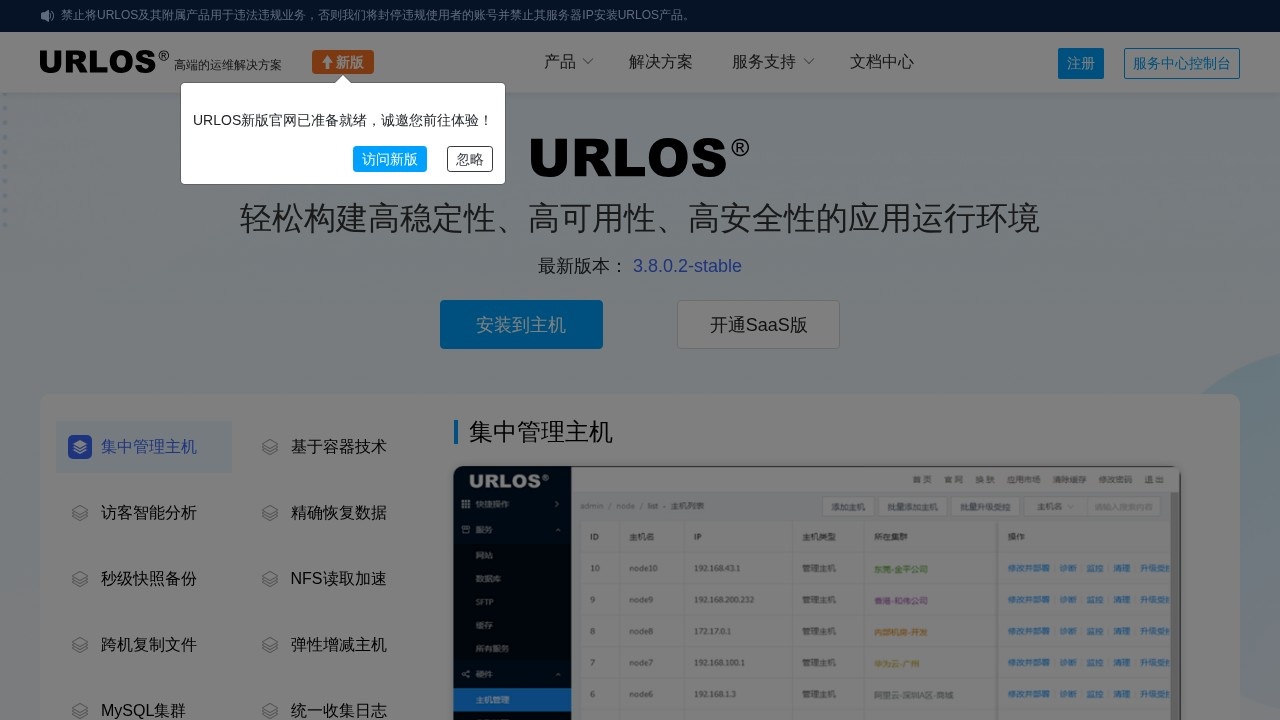Select the 秒级快照备份 feature tab

144,579
